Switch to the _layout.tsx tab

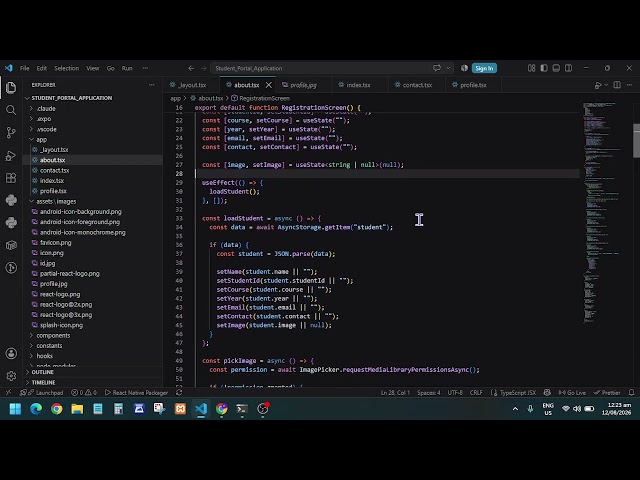pyautogui.click(x=192, y=85)
